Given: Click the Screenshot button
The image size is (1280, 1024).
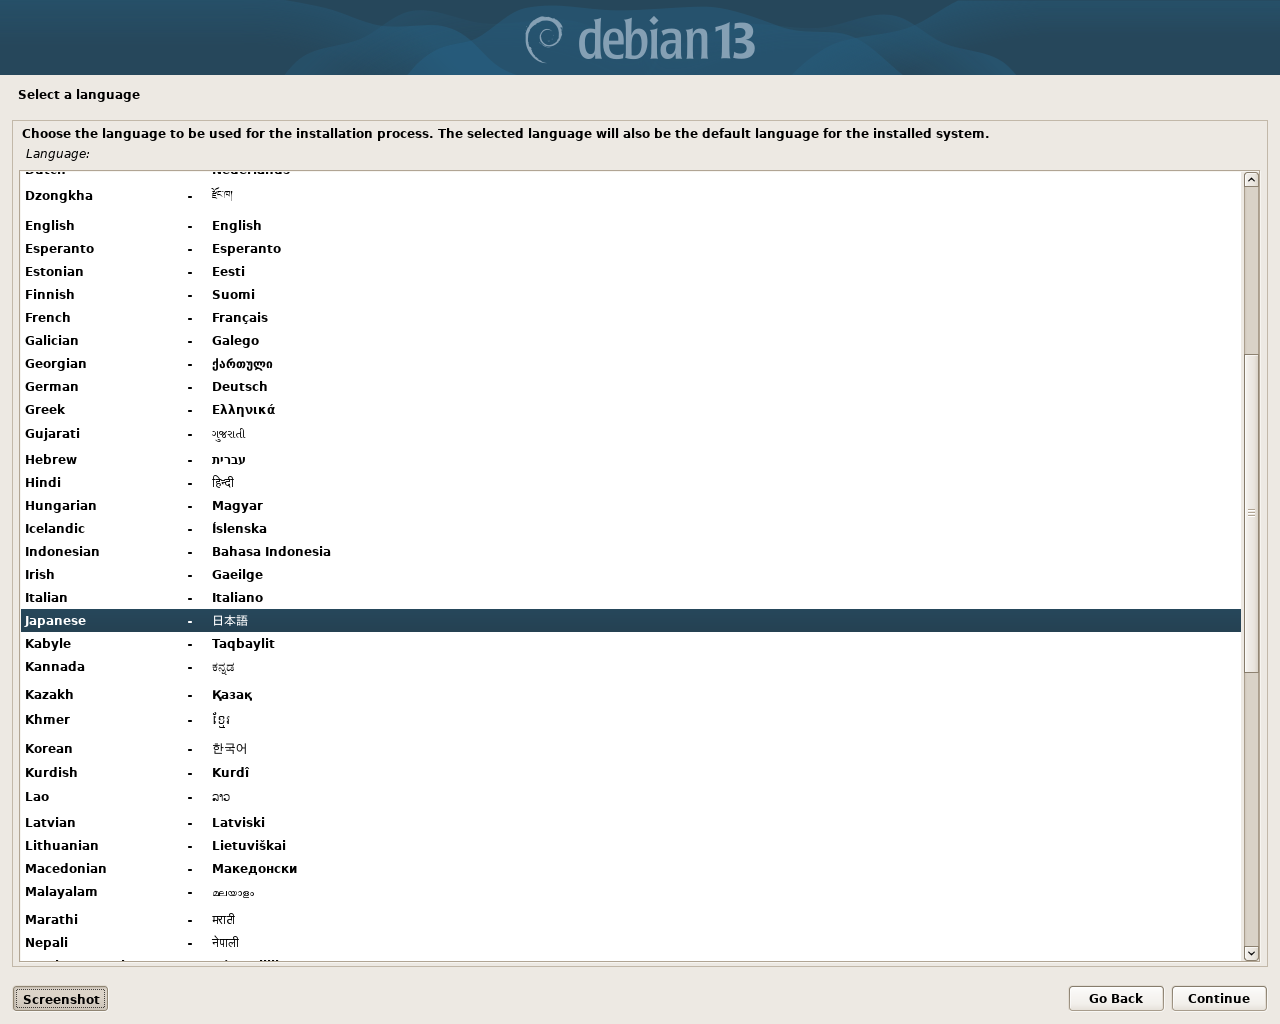Looking at the screenshot, I should click(x=60, y=998).
